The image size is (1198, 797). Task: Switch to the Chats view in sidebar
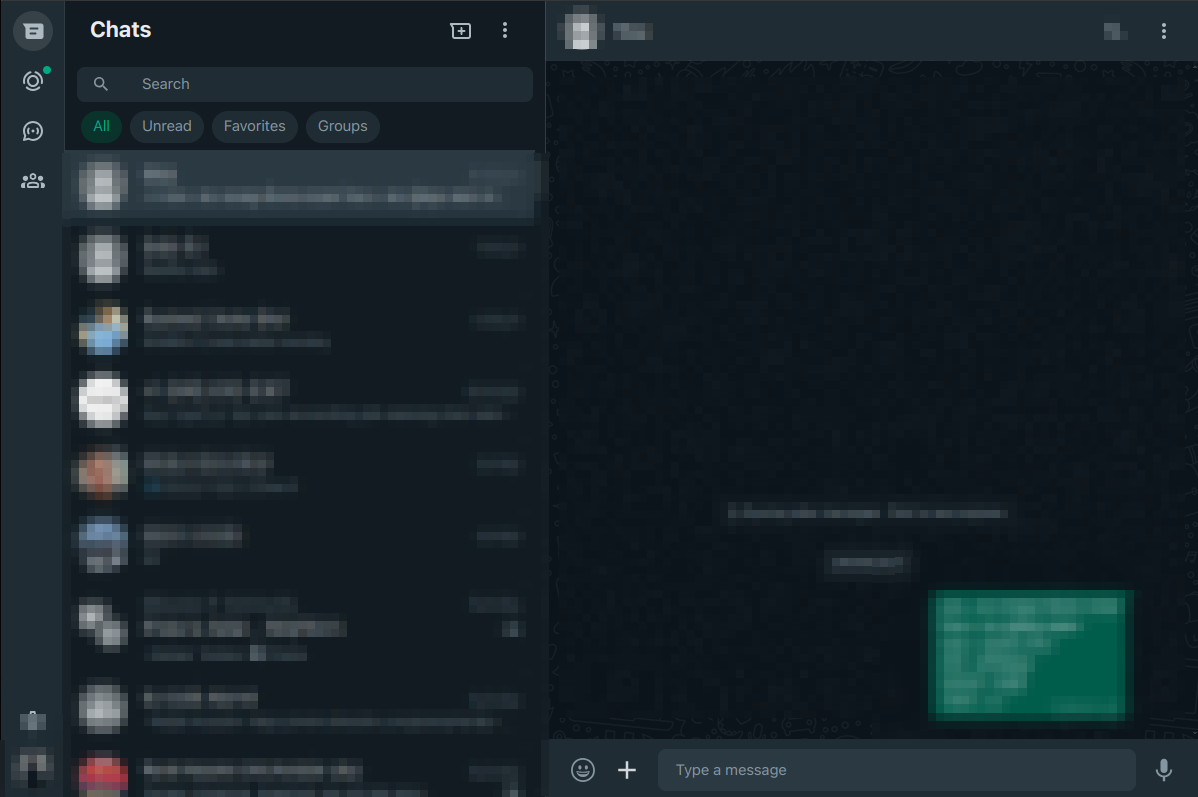click(33, 30)
